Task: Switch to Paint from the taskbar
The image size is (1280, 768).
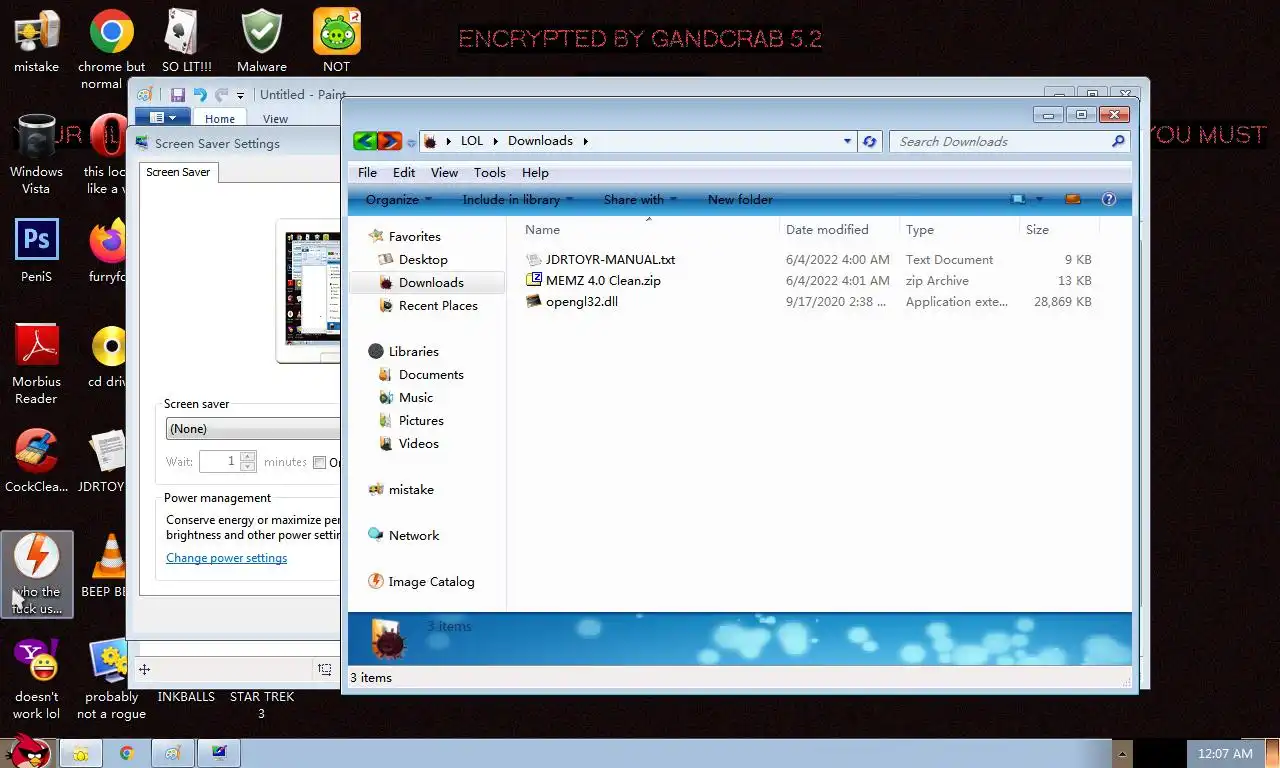Action: [173, 753]
